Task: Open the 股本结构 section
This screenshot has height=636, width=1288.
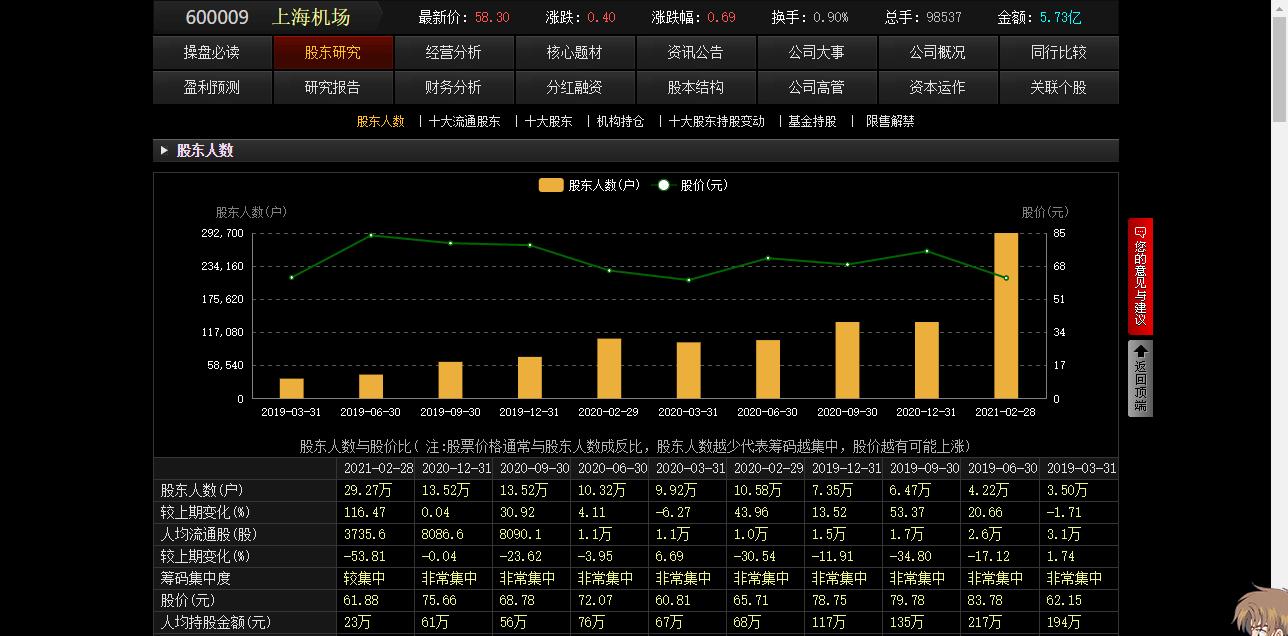Action: [x=696, y=87]
